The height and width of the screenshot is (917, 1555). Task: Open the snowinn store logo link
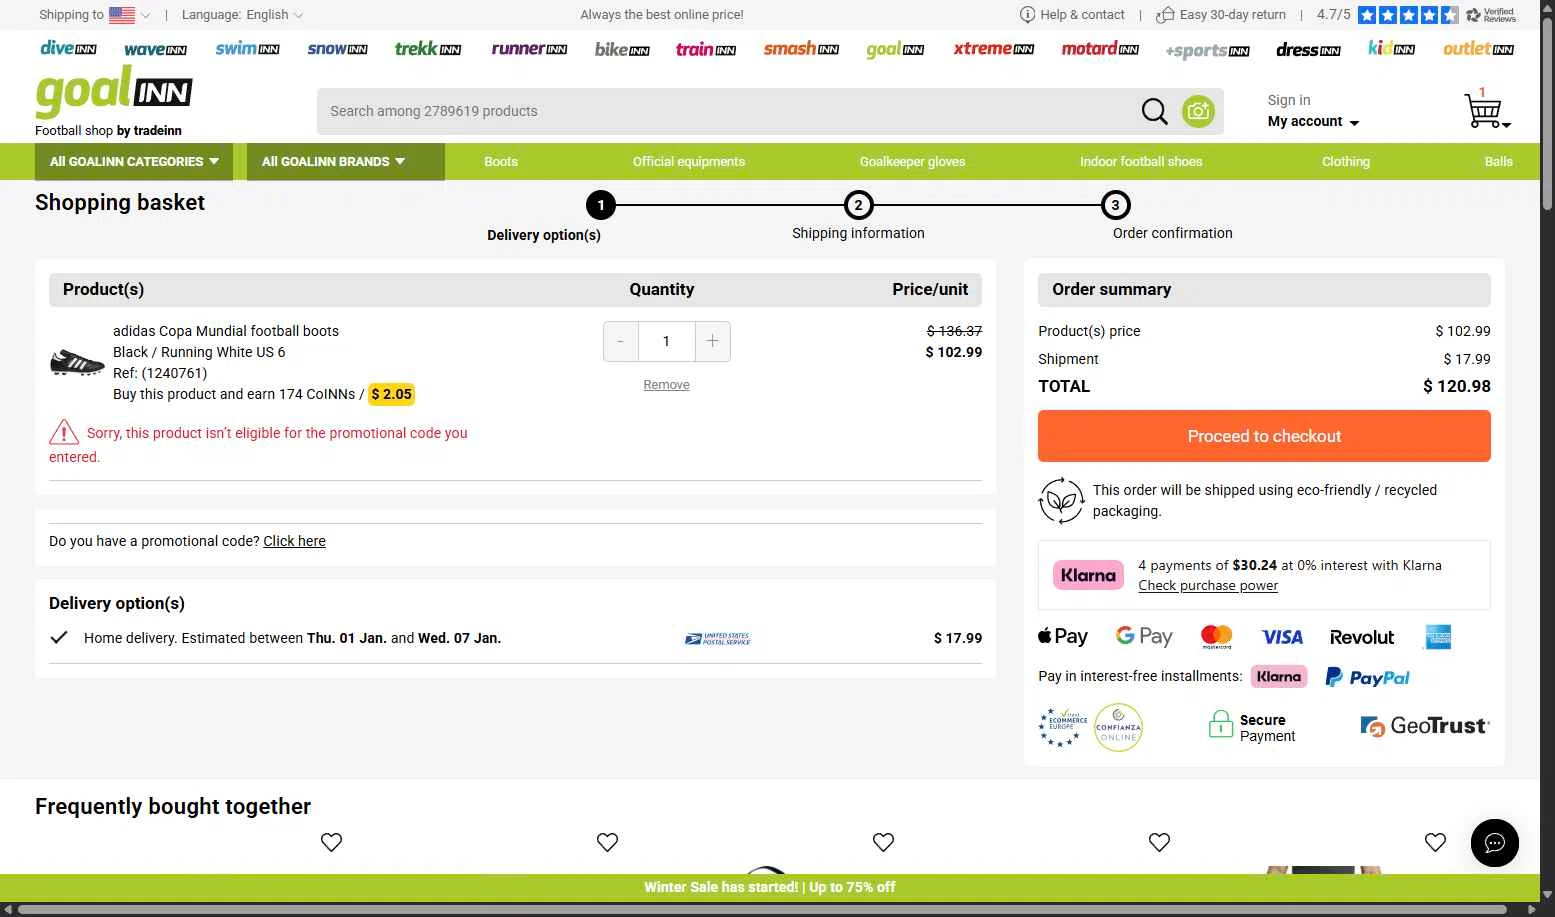[x=337, y=48]
